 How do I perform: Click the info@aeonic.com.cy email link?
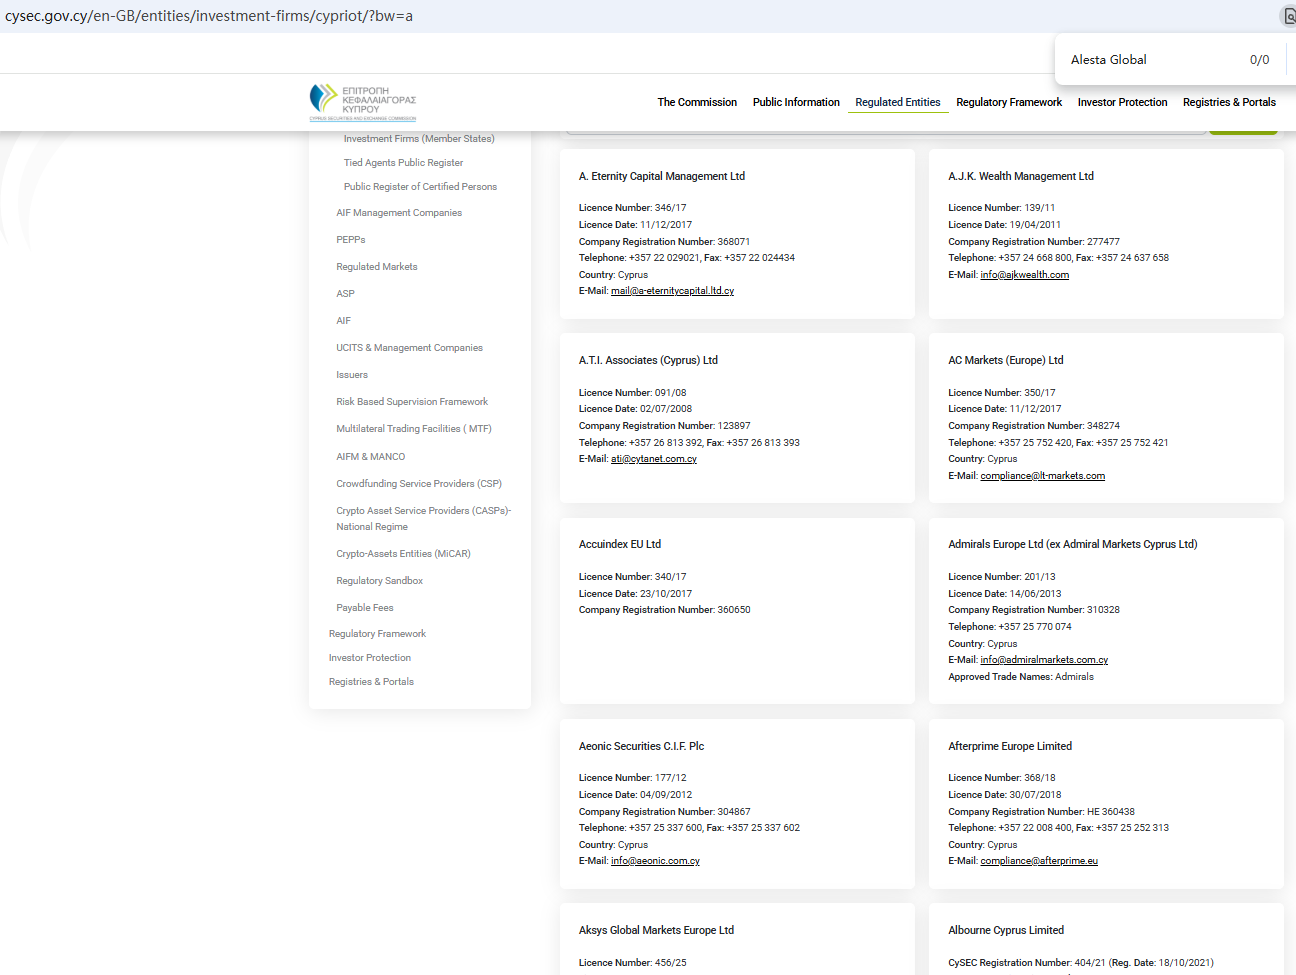[x=655, y=861]
